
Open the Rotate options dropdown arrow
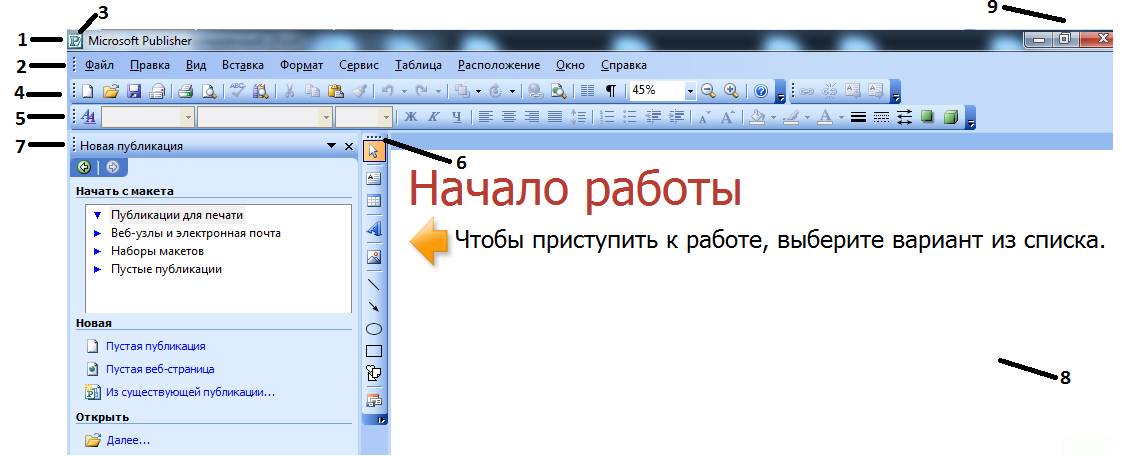point(512,92)
